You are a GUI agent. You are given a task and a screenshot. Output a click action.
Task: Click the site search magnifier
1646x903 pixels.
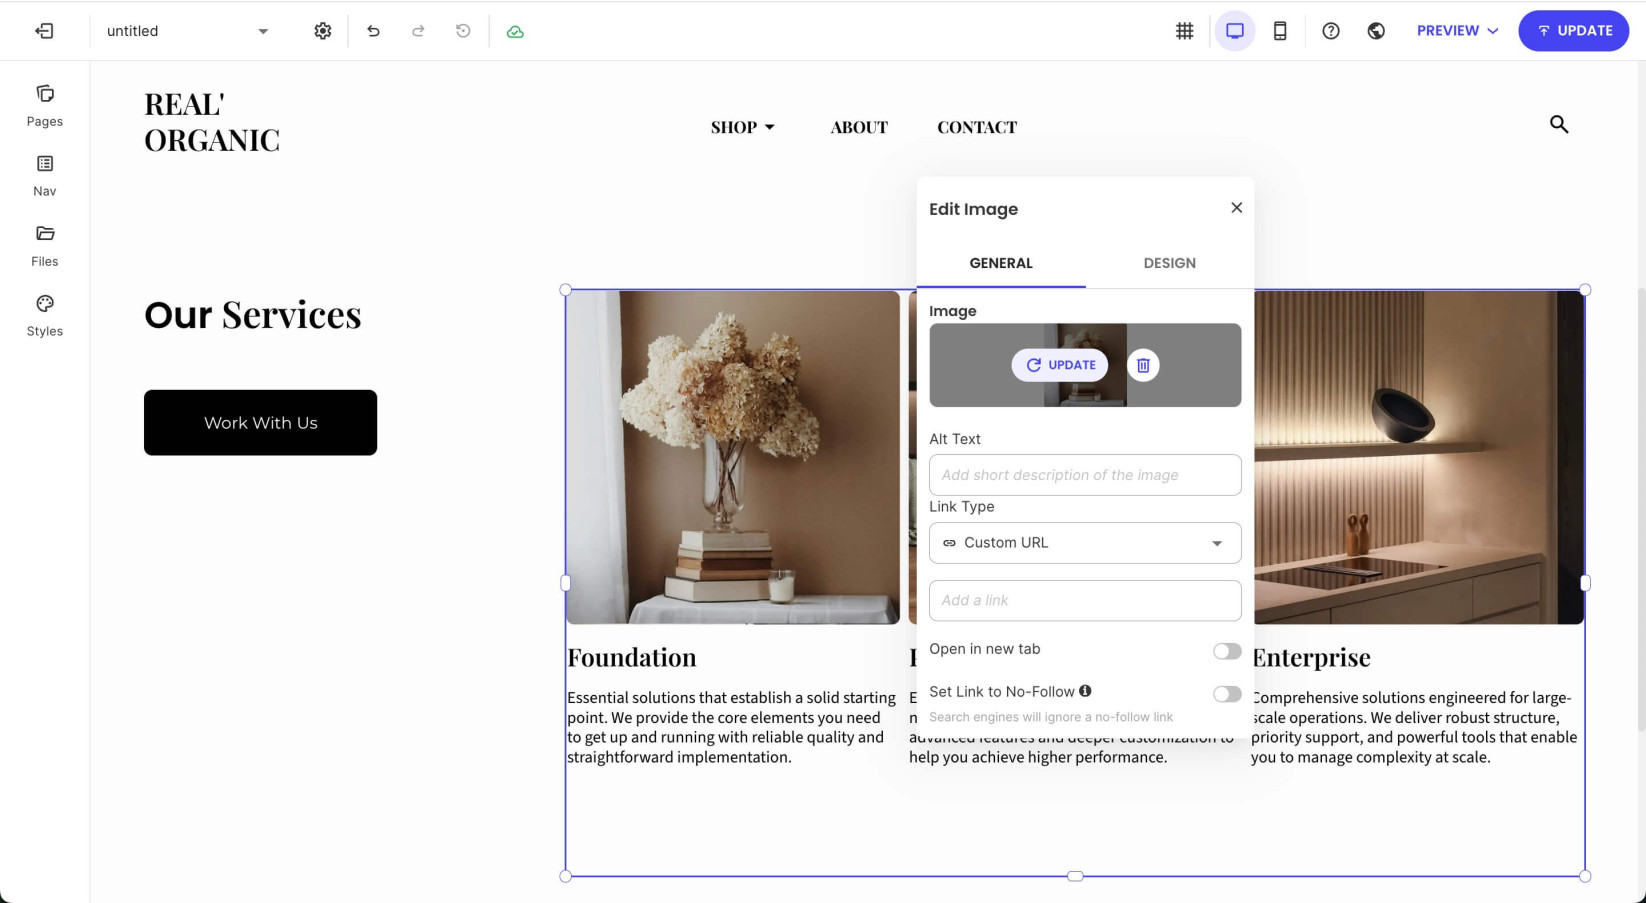click(x=1559, y=124)
